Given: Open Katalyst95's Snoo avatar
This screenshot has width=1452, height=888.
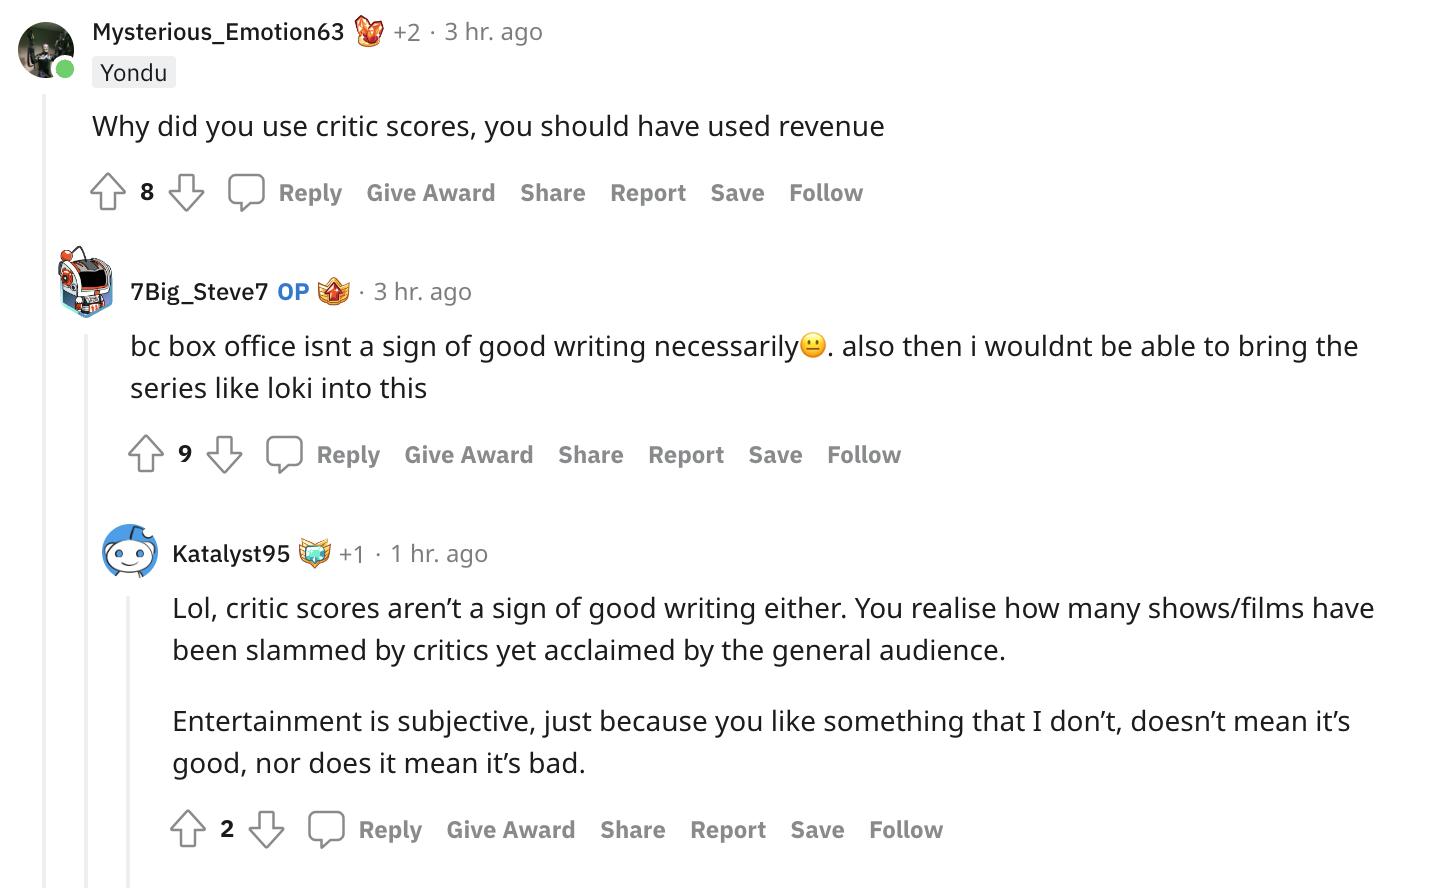Looking at the screenshot, I should tap(130, 550).
